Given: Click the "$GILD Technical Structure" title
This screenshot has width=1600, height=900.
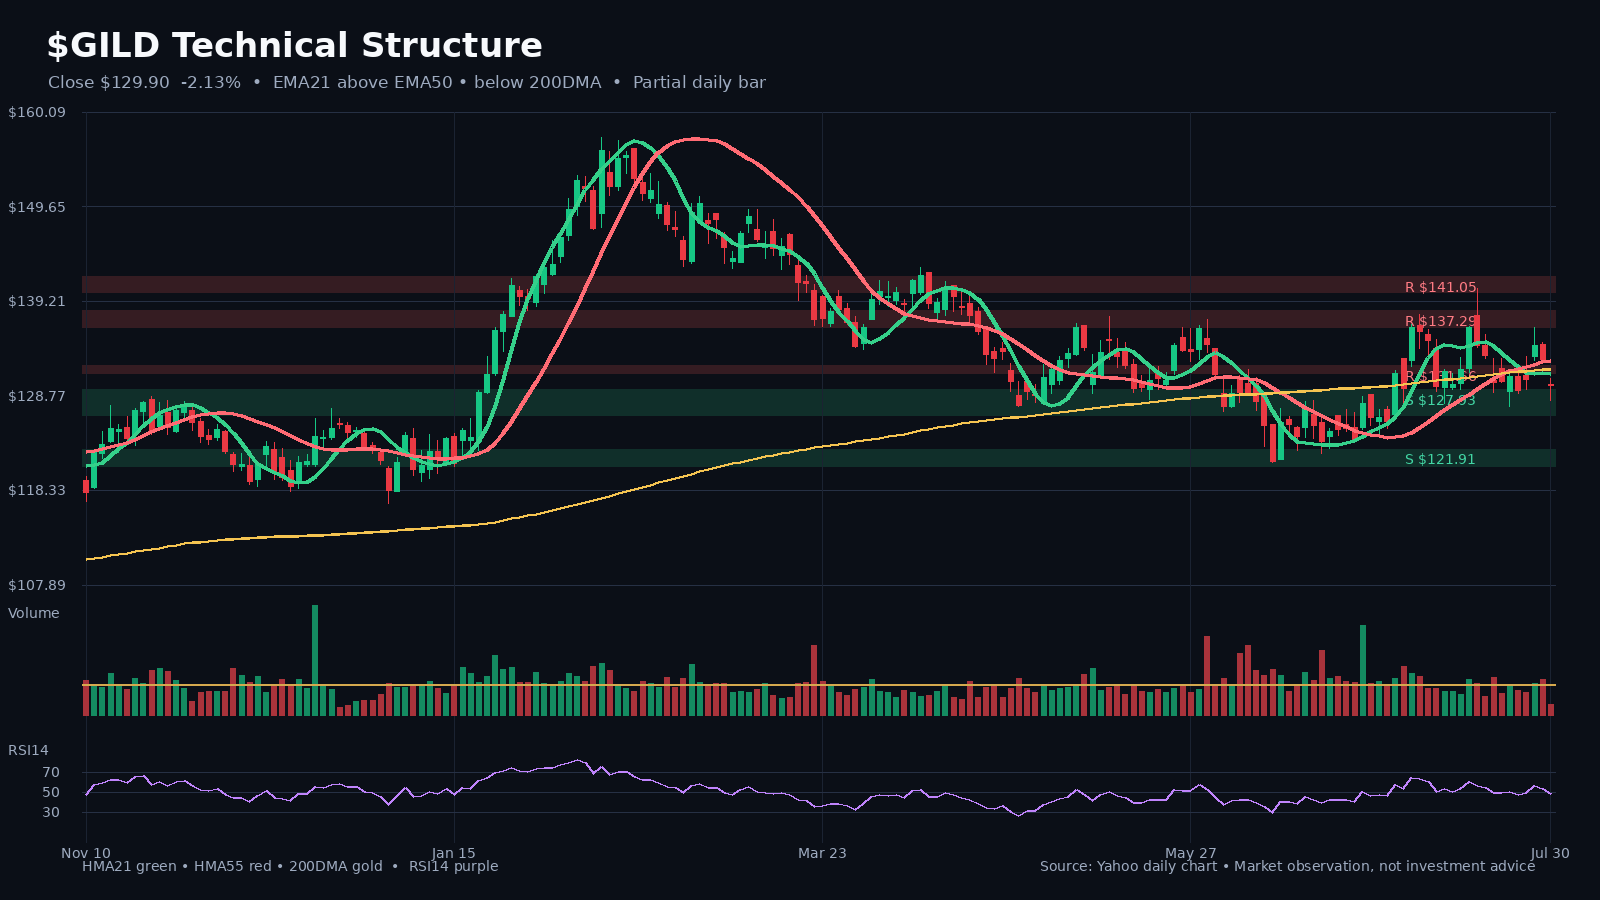Looking at the screenshot, I should (294, 46).
